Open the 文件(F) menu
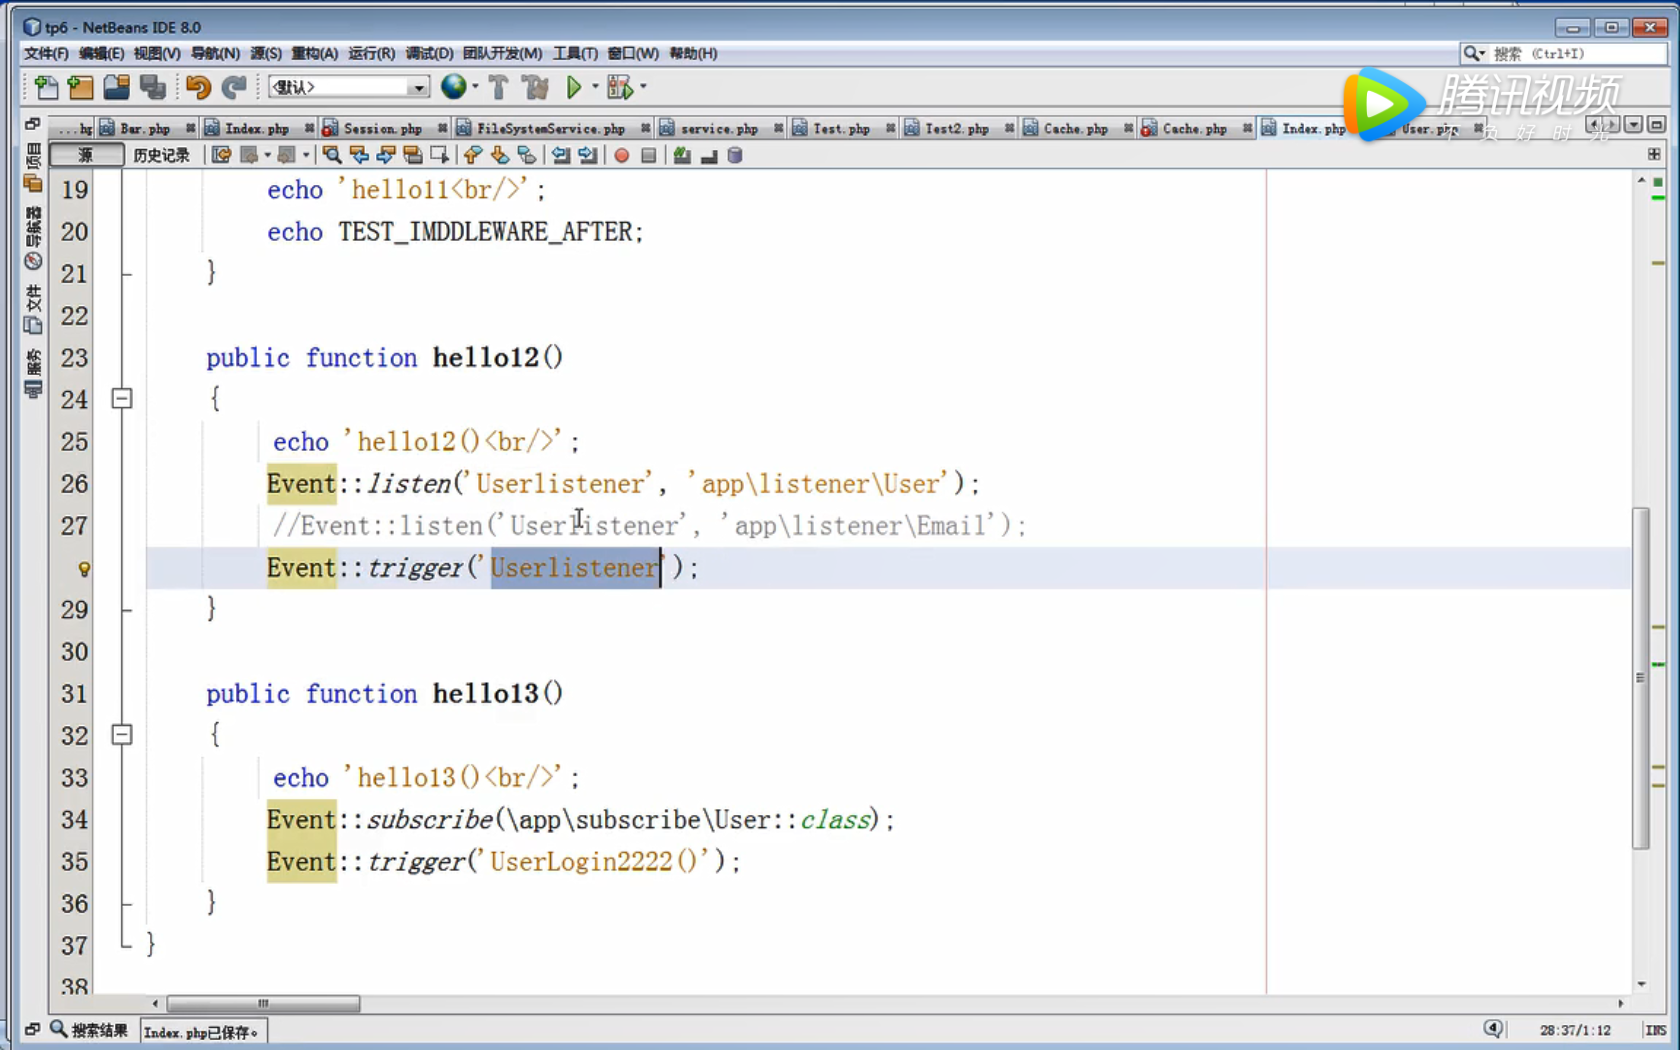This screenshot has width=1680, height=1050. click(46, 53)
